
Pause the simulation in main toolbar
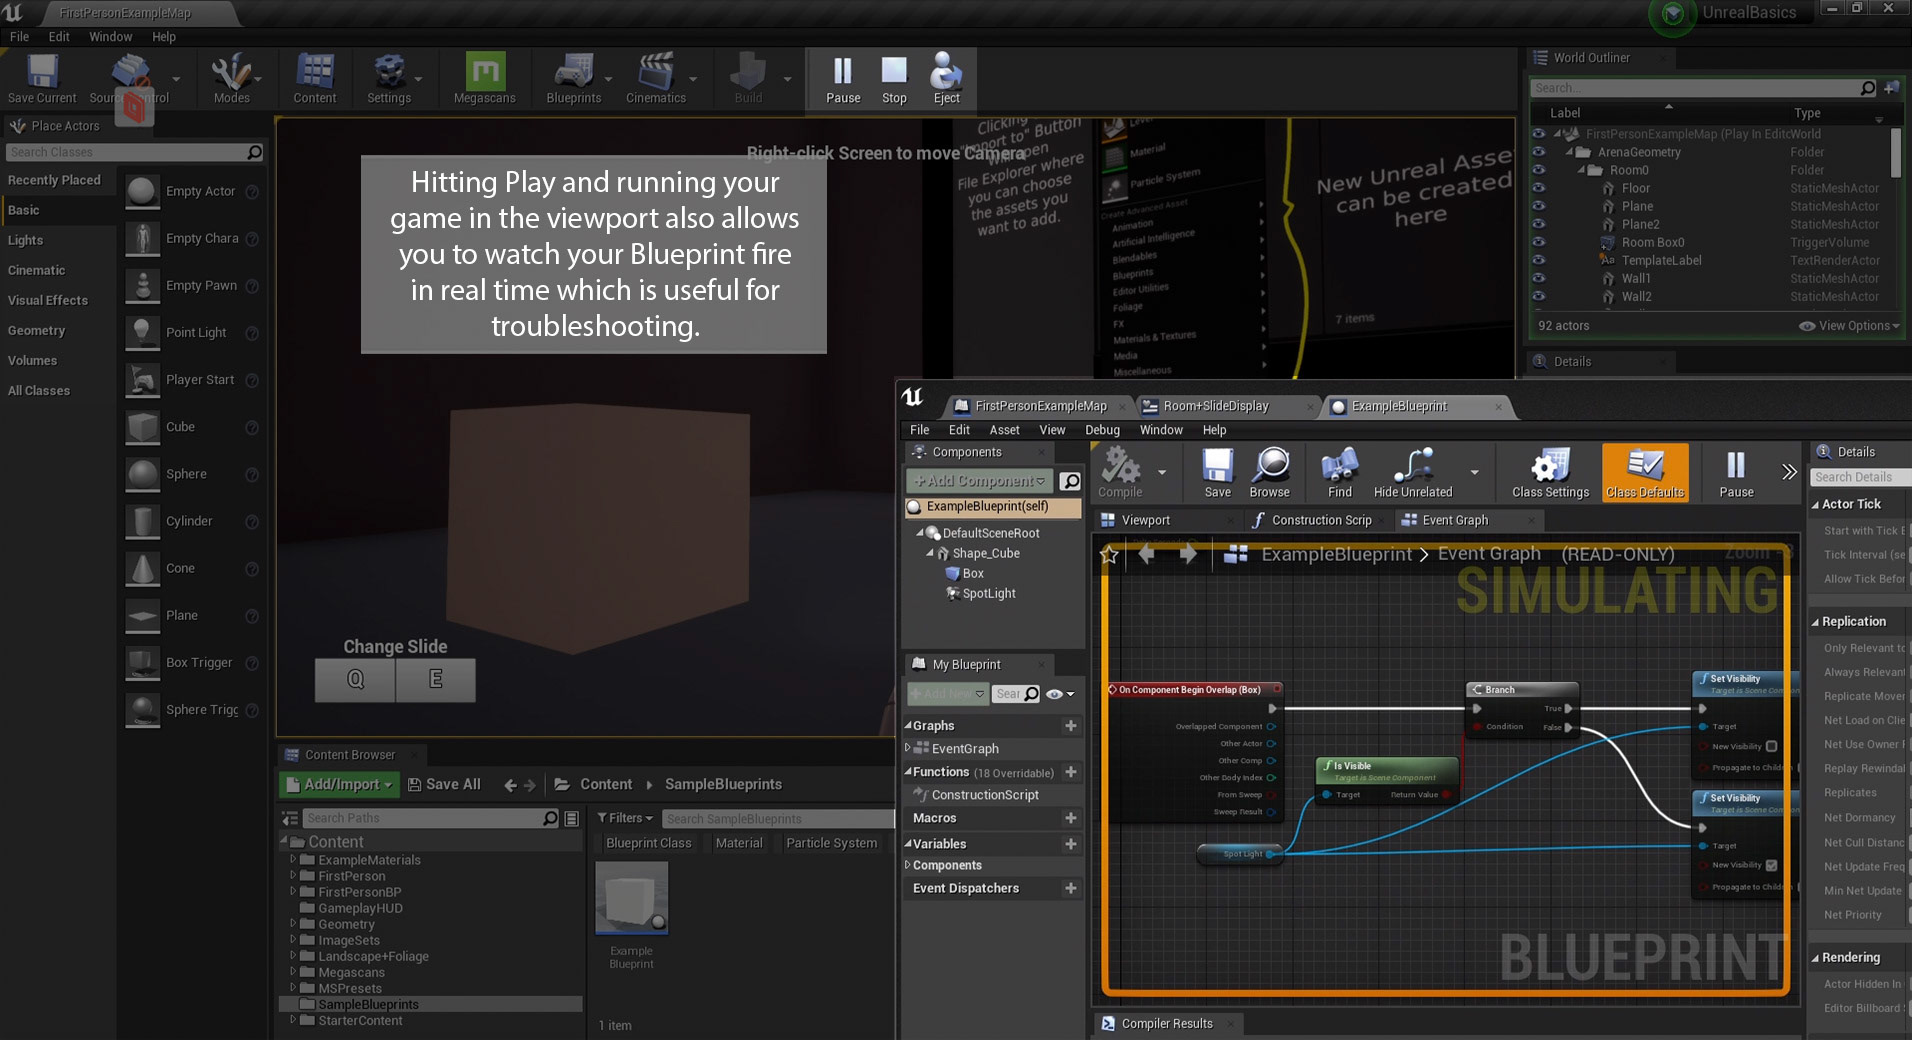[843, 78]
